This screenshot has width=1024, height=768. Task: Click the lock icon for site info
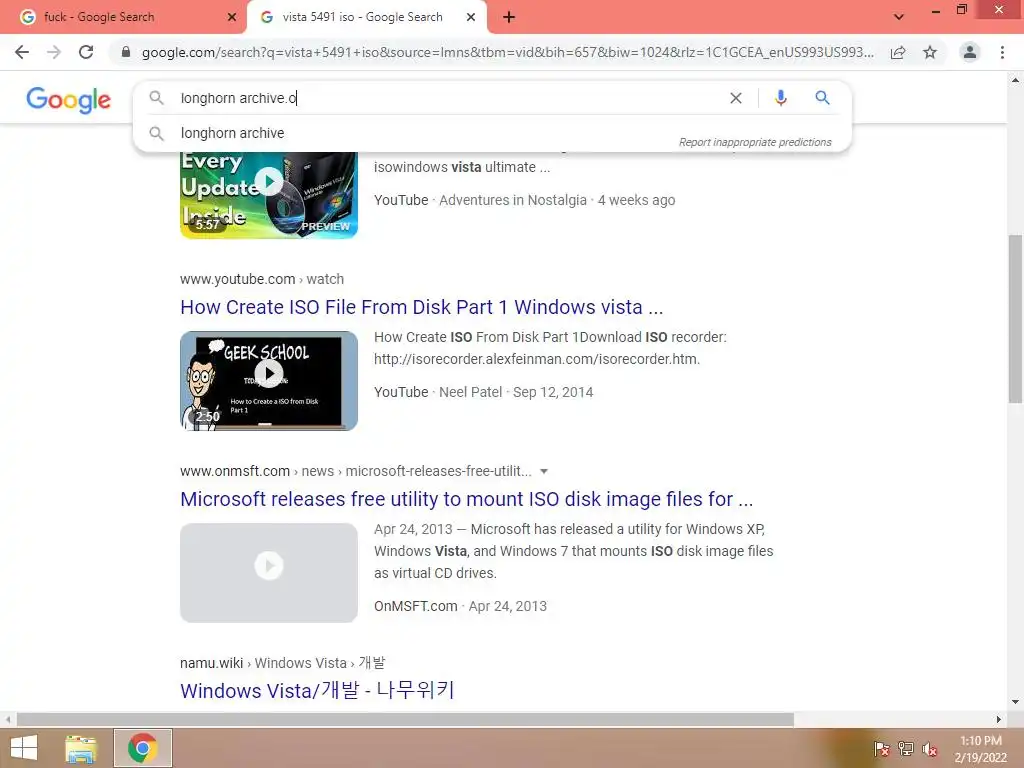pos(126,52)
